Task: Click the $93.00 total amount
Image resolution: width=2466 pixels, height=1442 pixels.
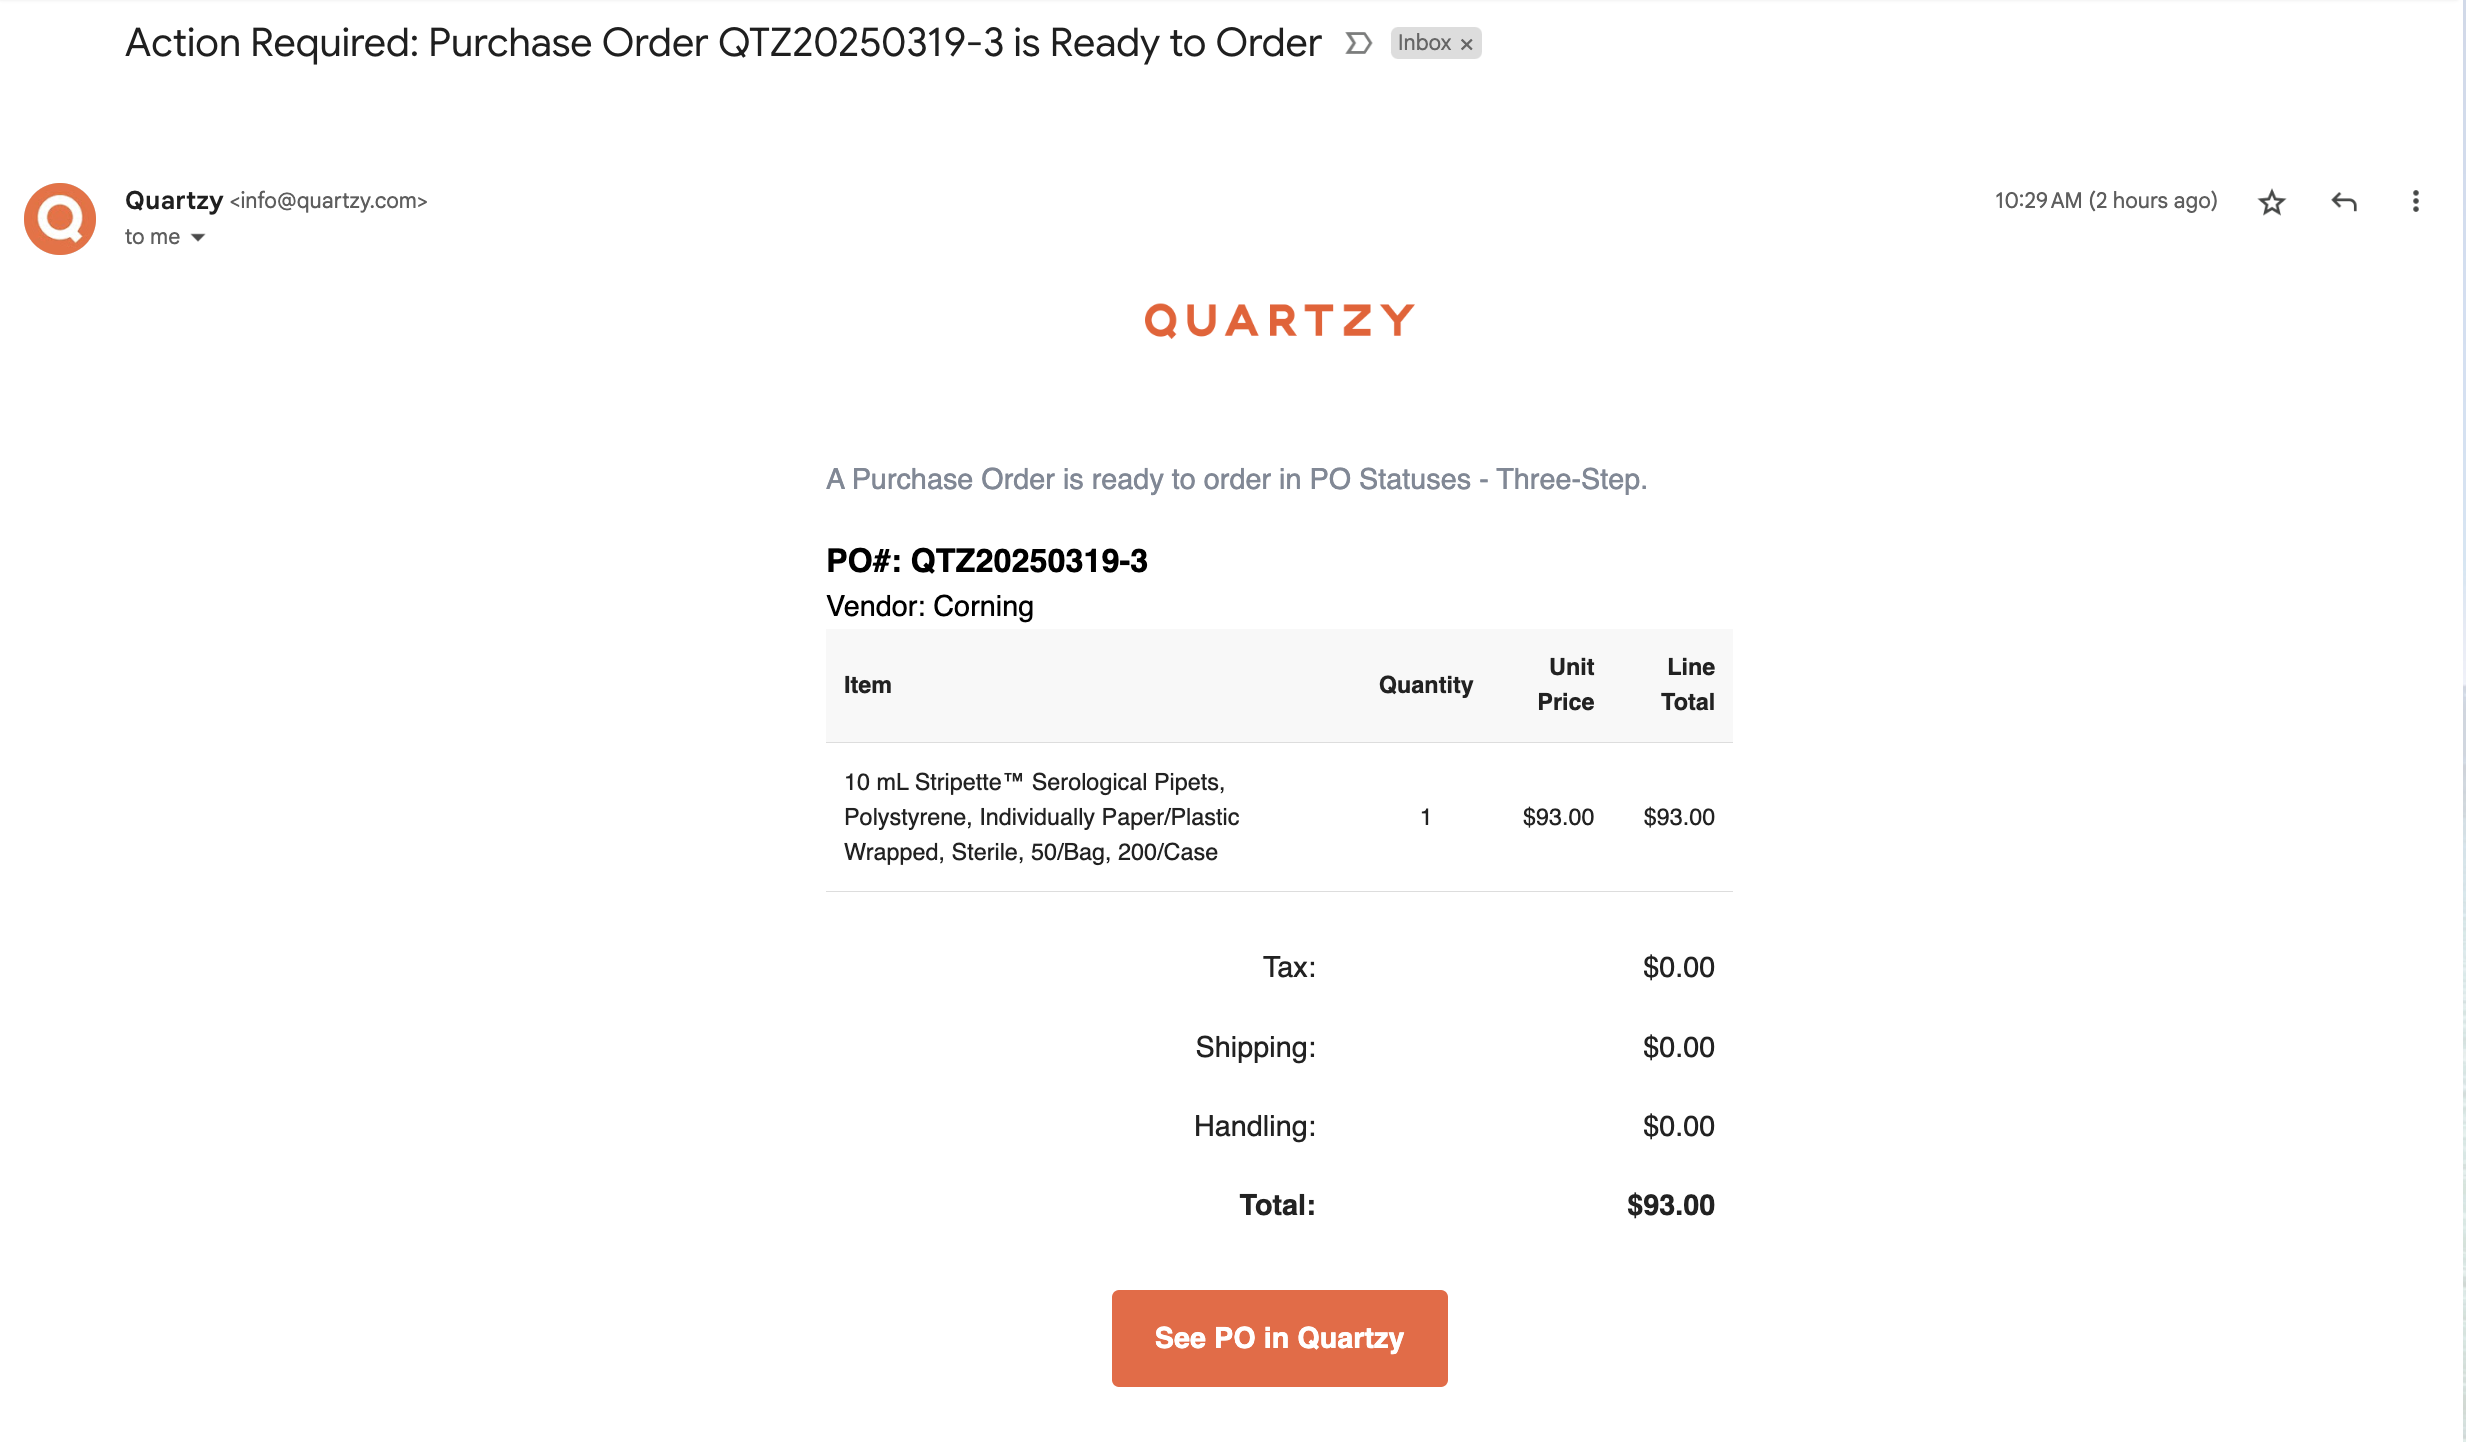Action: tap(1670, 1205)
